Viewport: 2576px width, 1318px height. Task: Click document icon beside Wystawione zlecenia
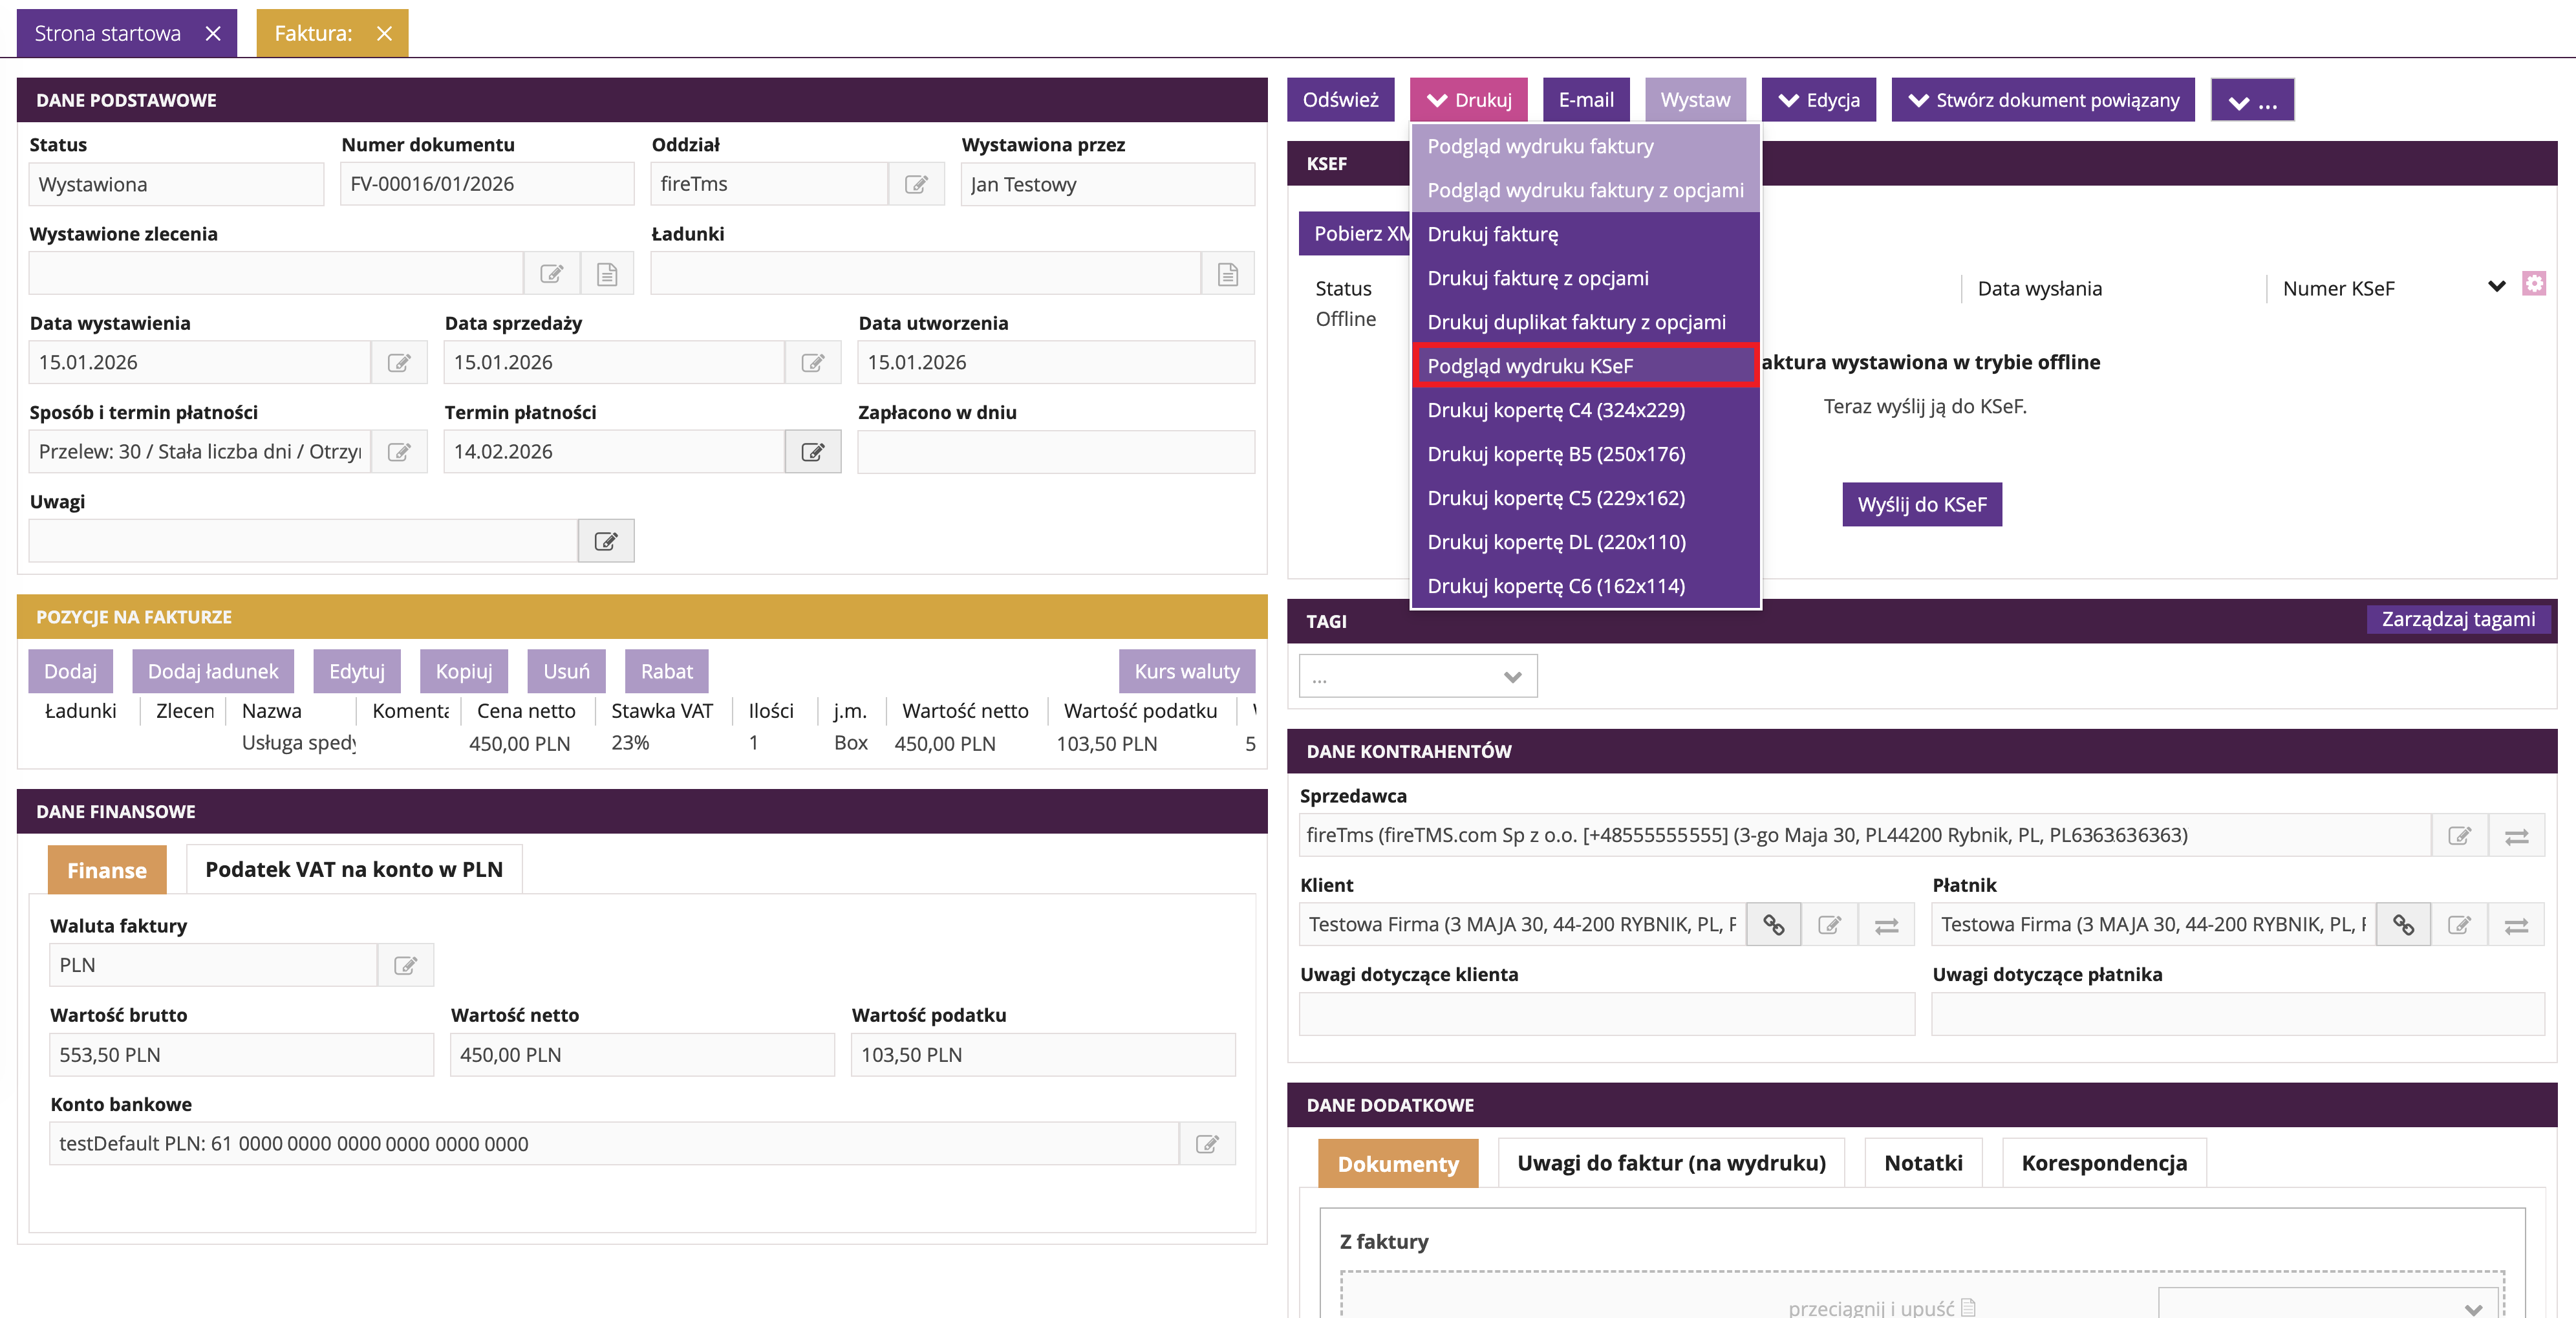pyautogui.click(x=607, y=274)
